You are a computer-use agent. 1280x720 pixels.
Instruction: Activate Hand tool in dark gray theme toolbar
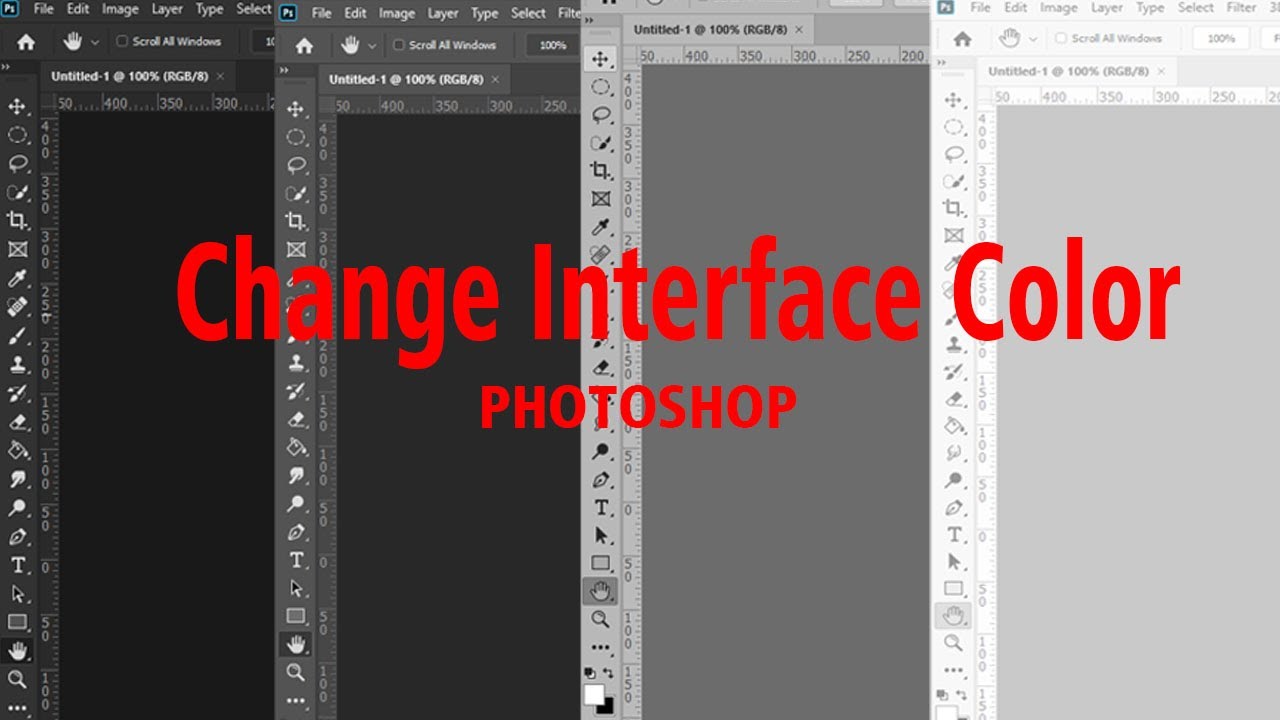296,644
